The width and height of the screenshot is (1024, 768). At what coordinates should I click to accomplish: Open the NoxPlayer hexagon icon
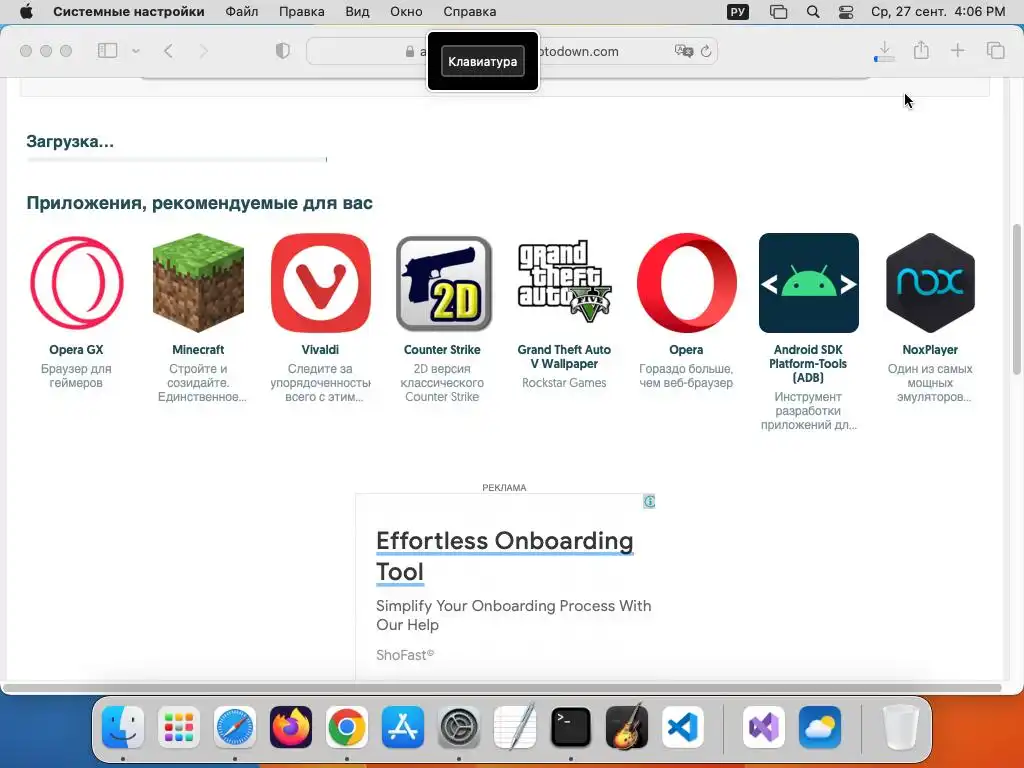(930, 283)
